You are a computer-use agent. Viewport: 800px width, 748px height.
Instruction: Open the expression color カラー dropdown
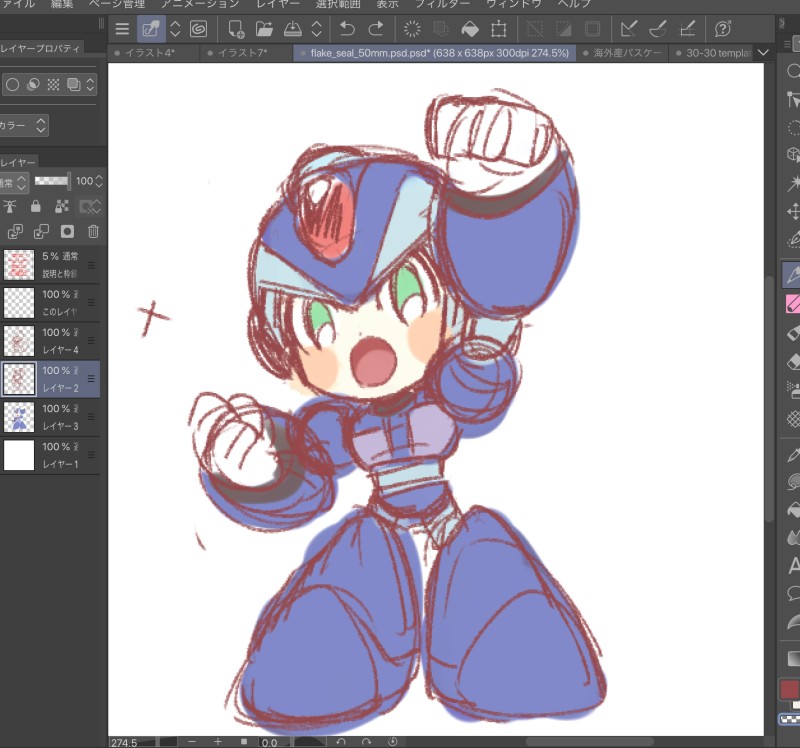click(x=23, y=126)
